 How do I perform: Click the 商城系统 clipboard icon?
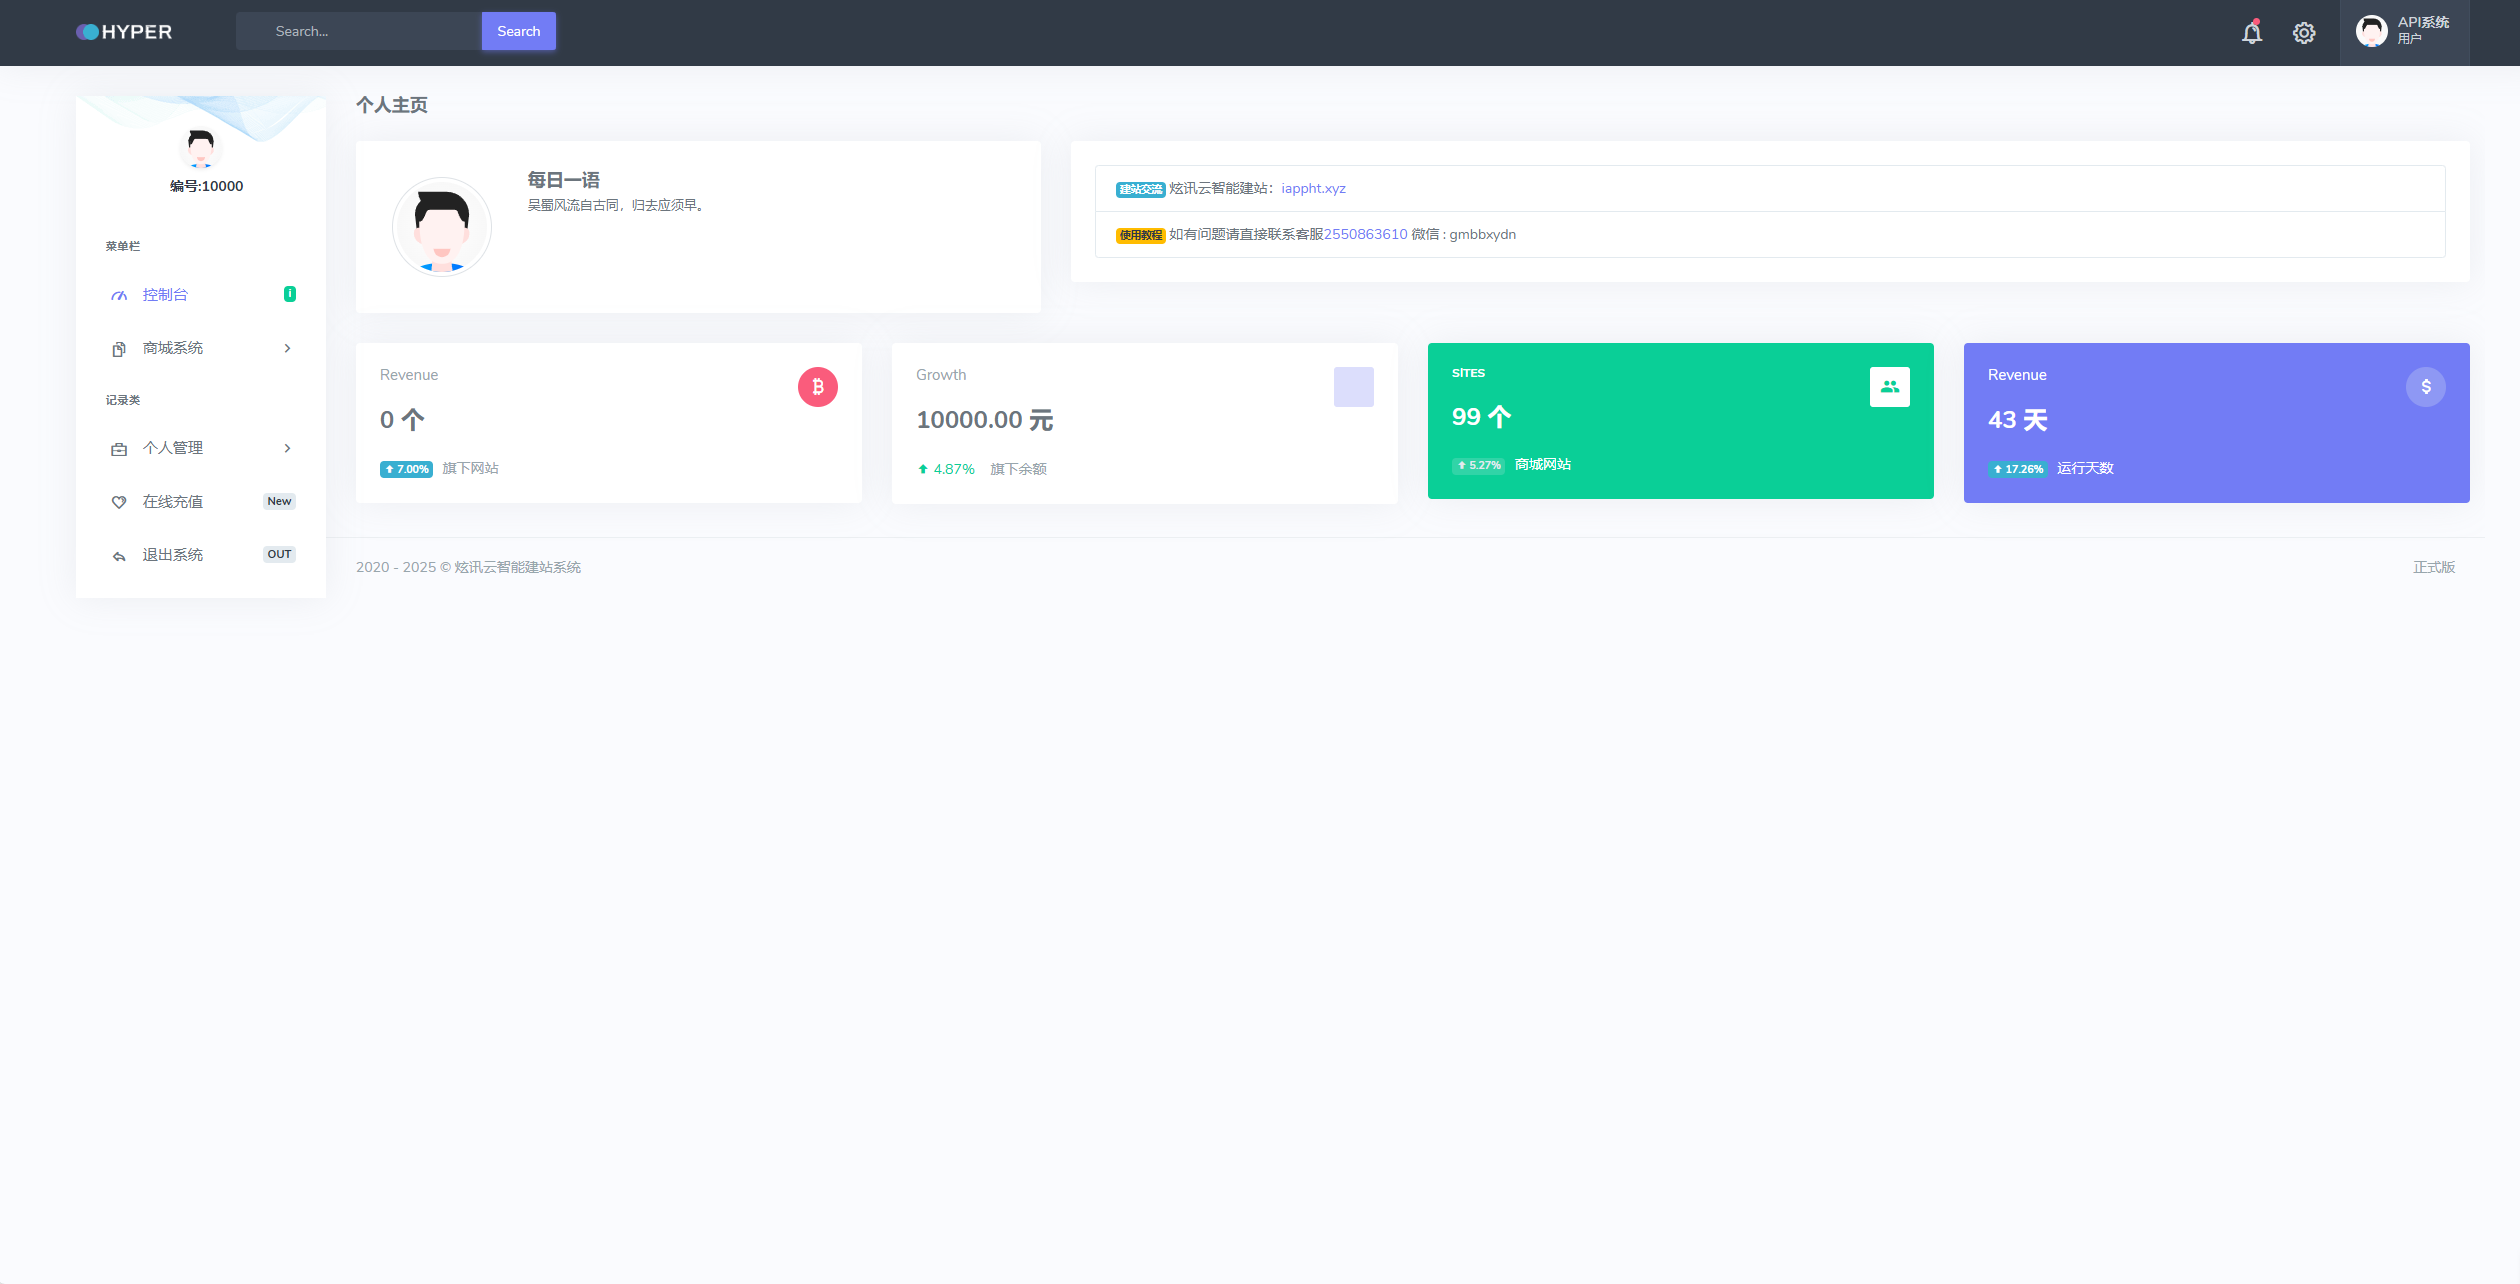[119, 349]
